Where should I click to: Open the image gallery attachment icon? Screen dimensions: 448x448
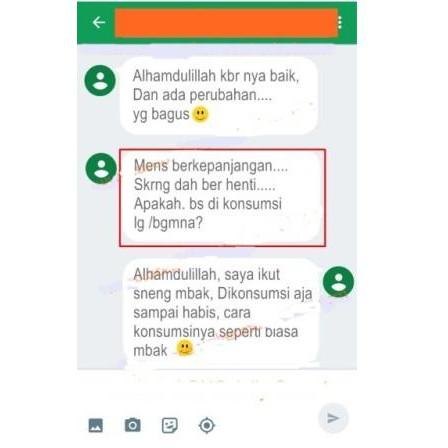tap(96, 426)
